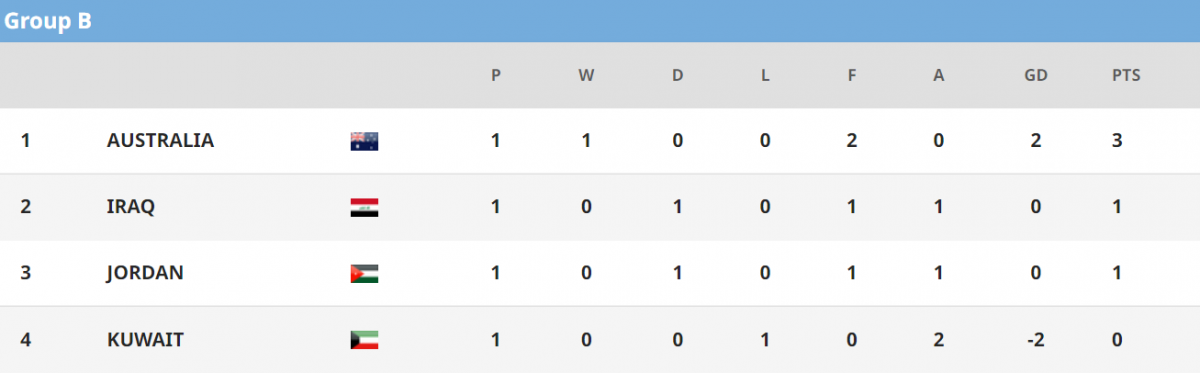Click the GD column header

tap(1036, 75)
